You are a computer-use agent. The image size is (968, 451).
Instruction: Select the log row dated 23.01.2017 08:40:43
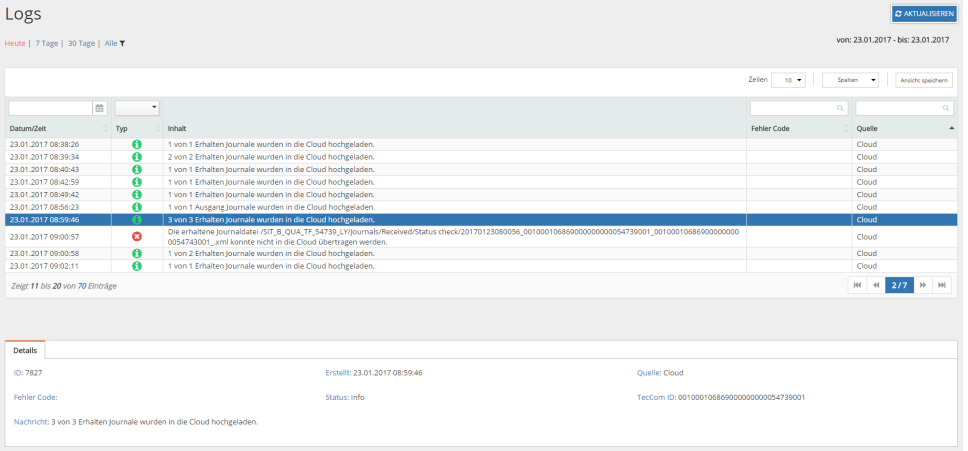(481, 169)
